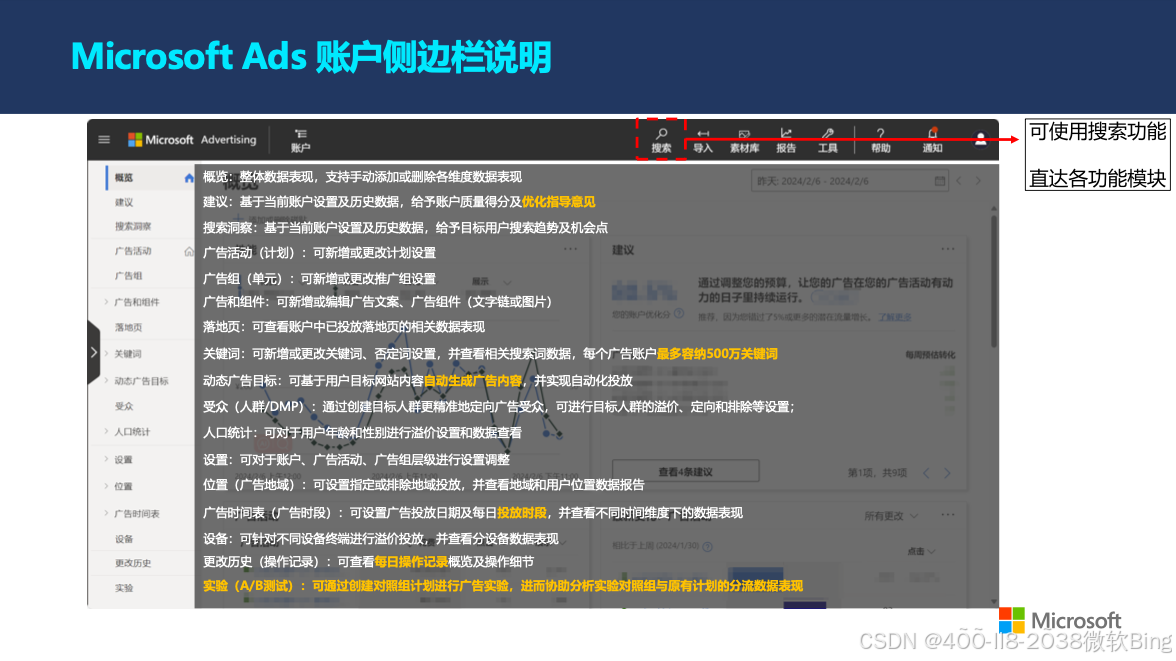Expand 设置 in sidebar
The height and width of the screenshot is (661, 1176).
[x=106, y=459]
